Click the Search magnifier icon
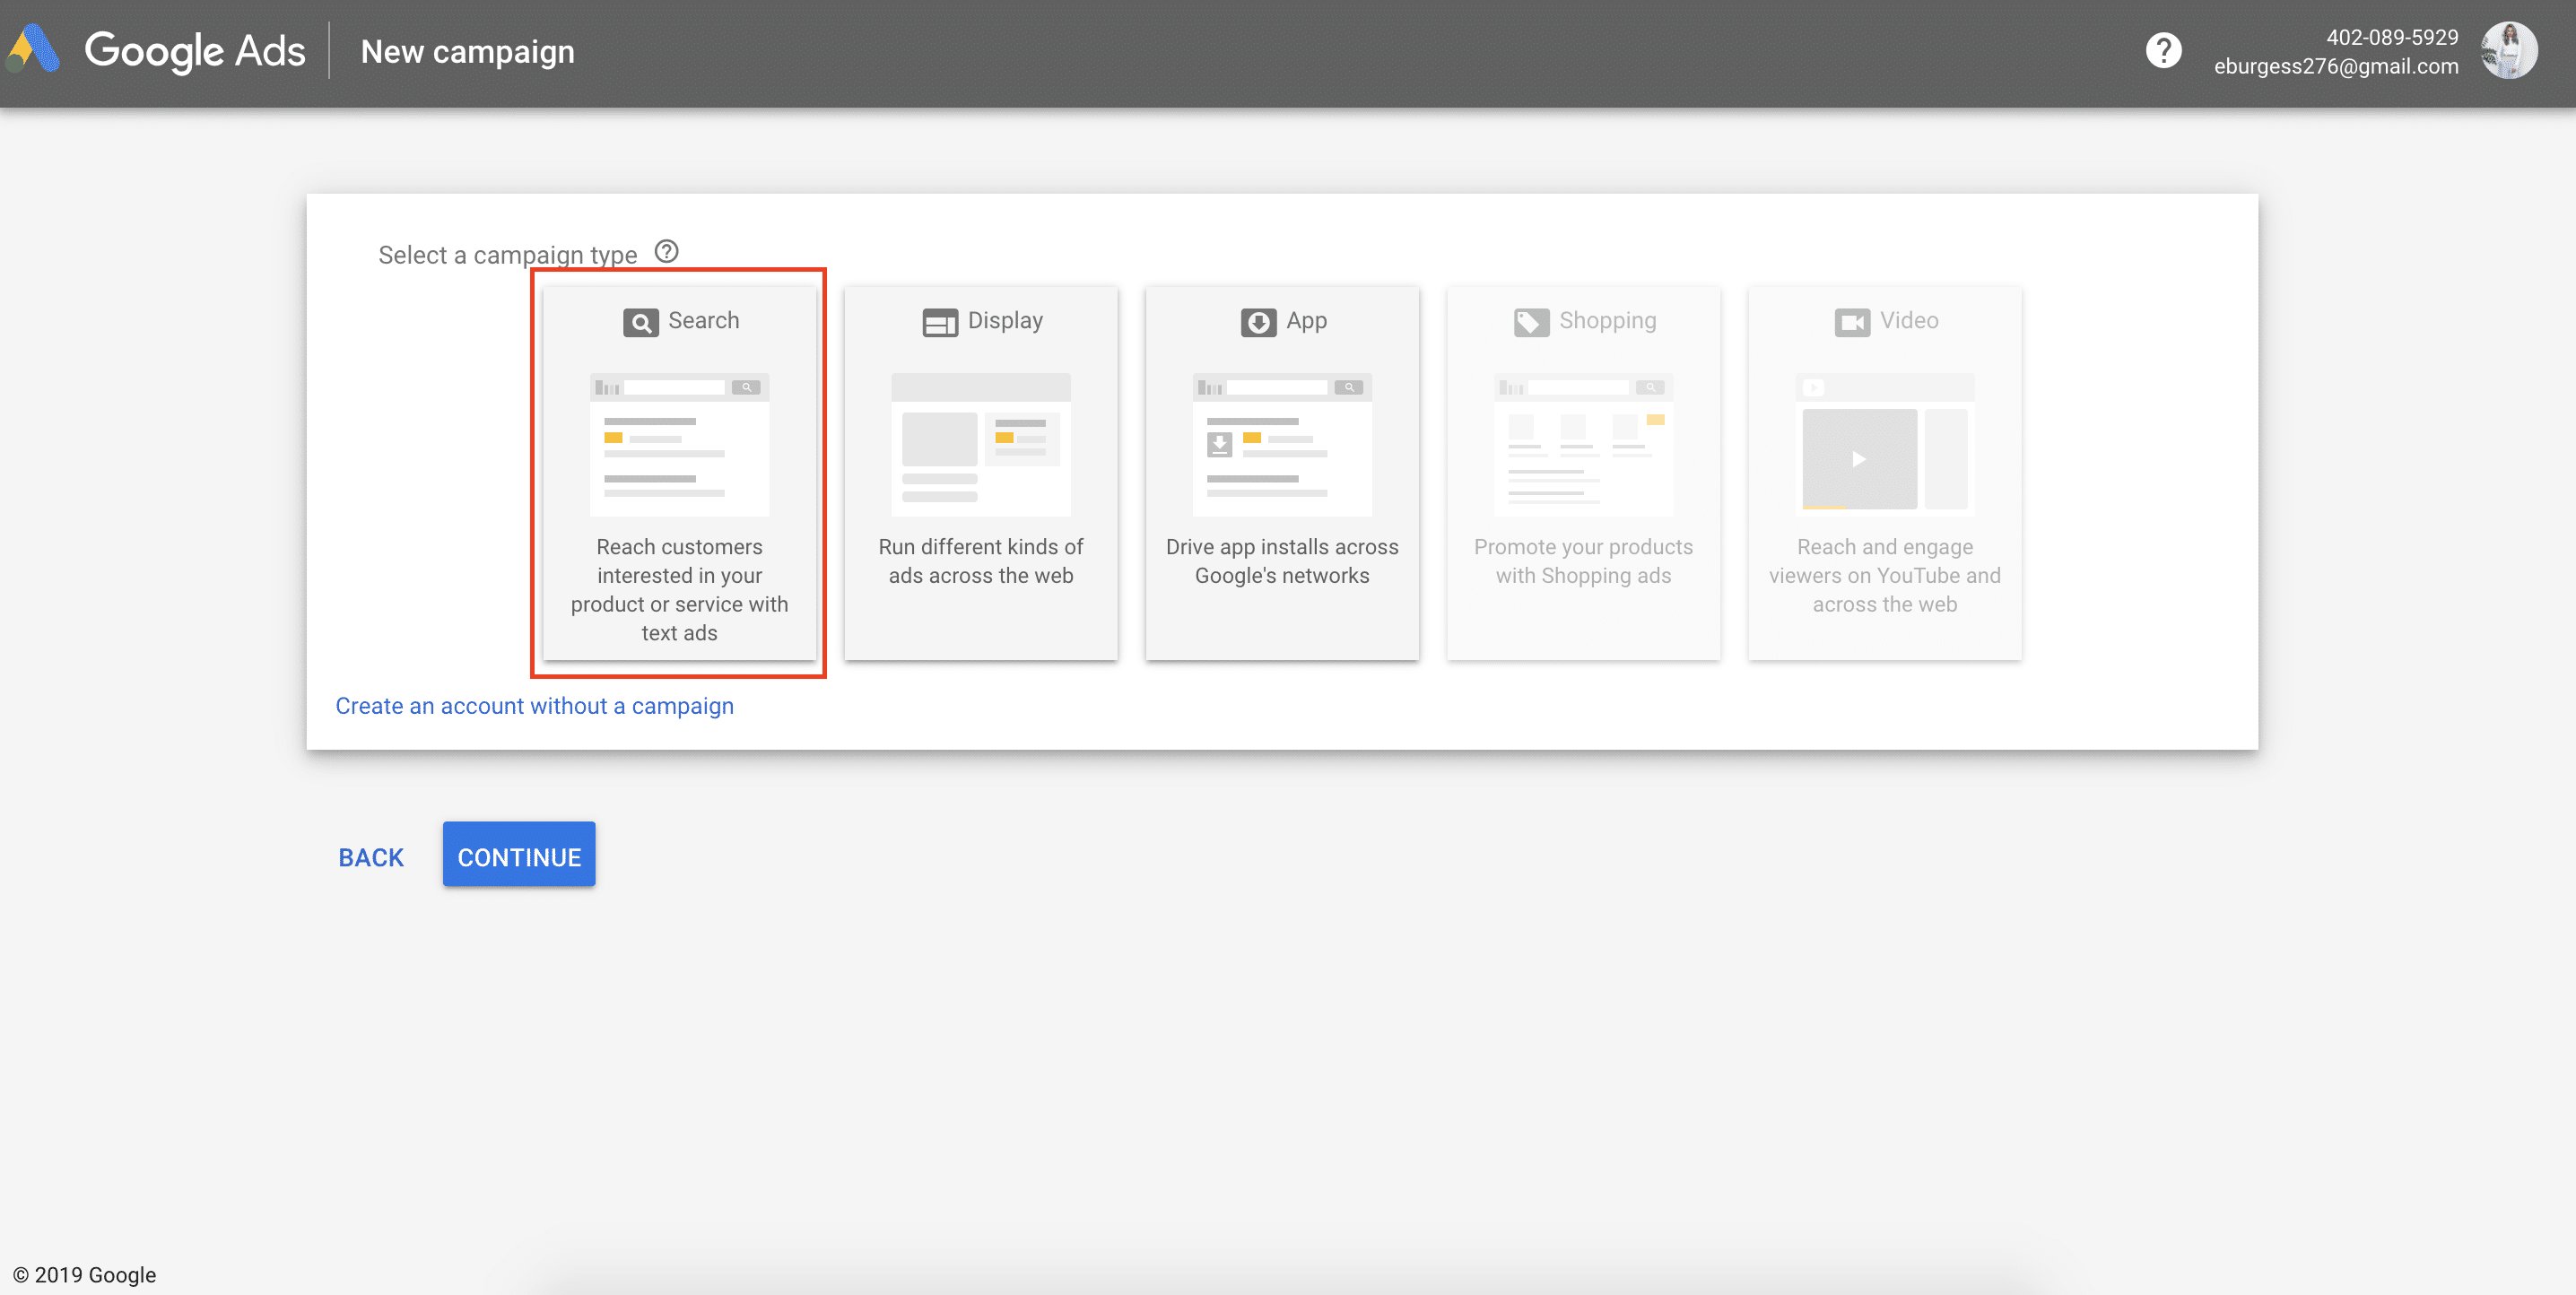 [640, 322]
